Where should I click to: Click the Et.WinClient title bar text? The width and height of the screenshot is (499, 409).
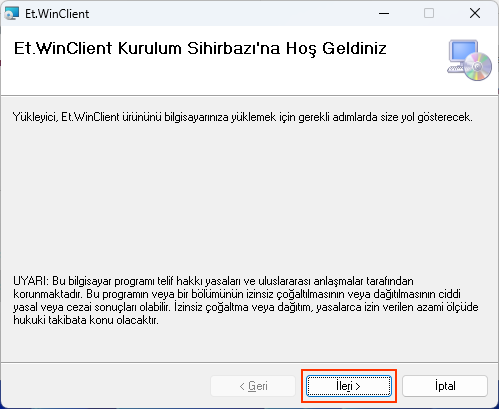(57, 14)
